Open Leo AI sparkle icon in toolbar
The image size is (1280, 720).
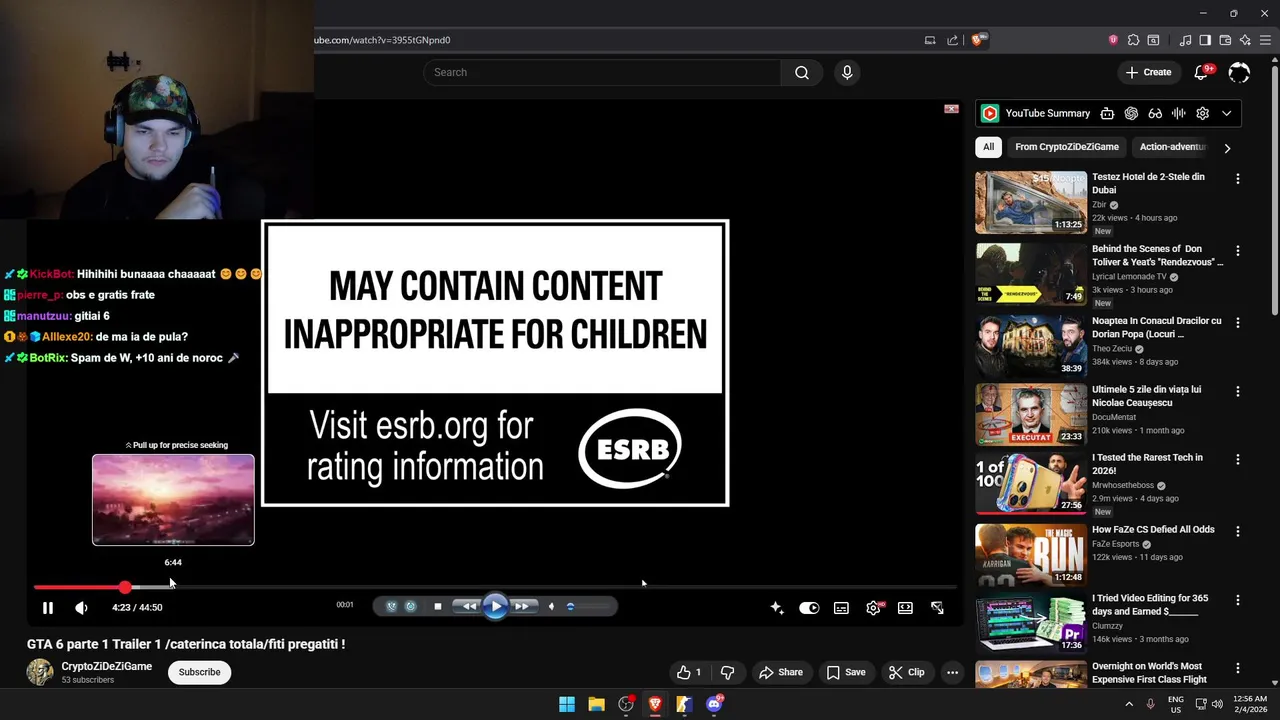[1245, 40]
